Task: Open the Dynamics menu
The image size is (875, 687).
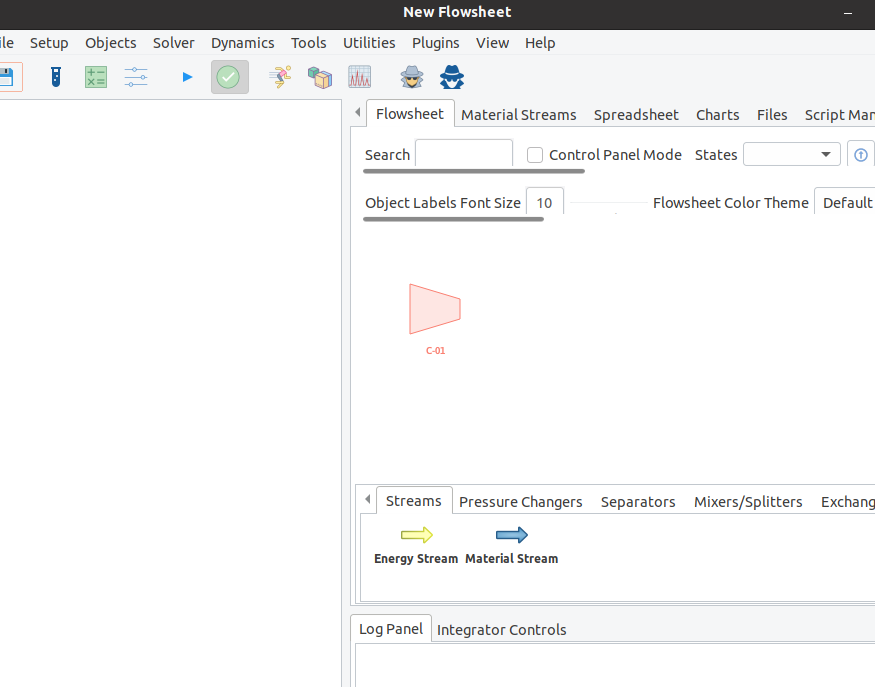Action: [x=242, y=43]
